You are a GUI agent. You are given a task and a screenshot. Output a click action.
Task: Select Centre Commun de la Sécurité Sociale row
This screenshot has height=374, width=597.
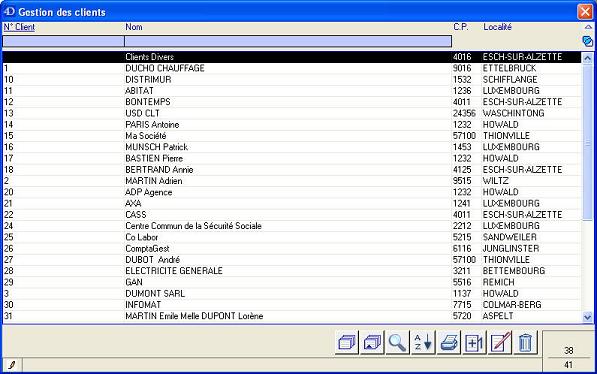point(292,226)
